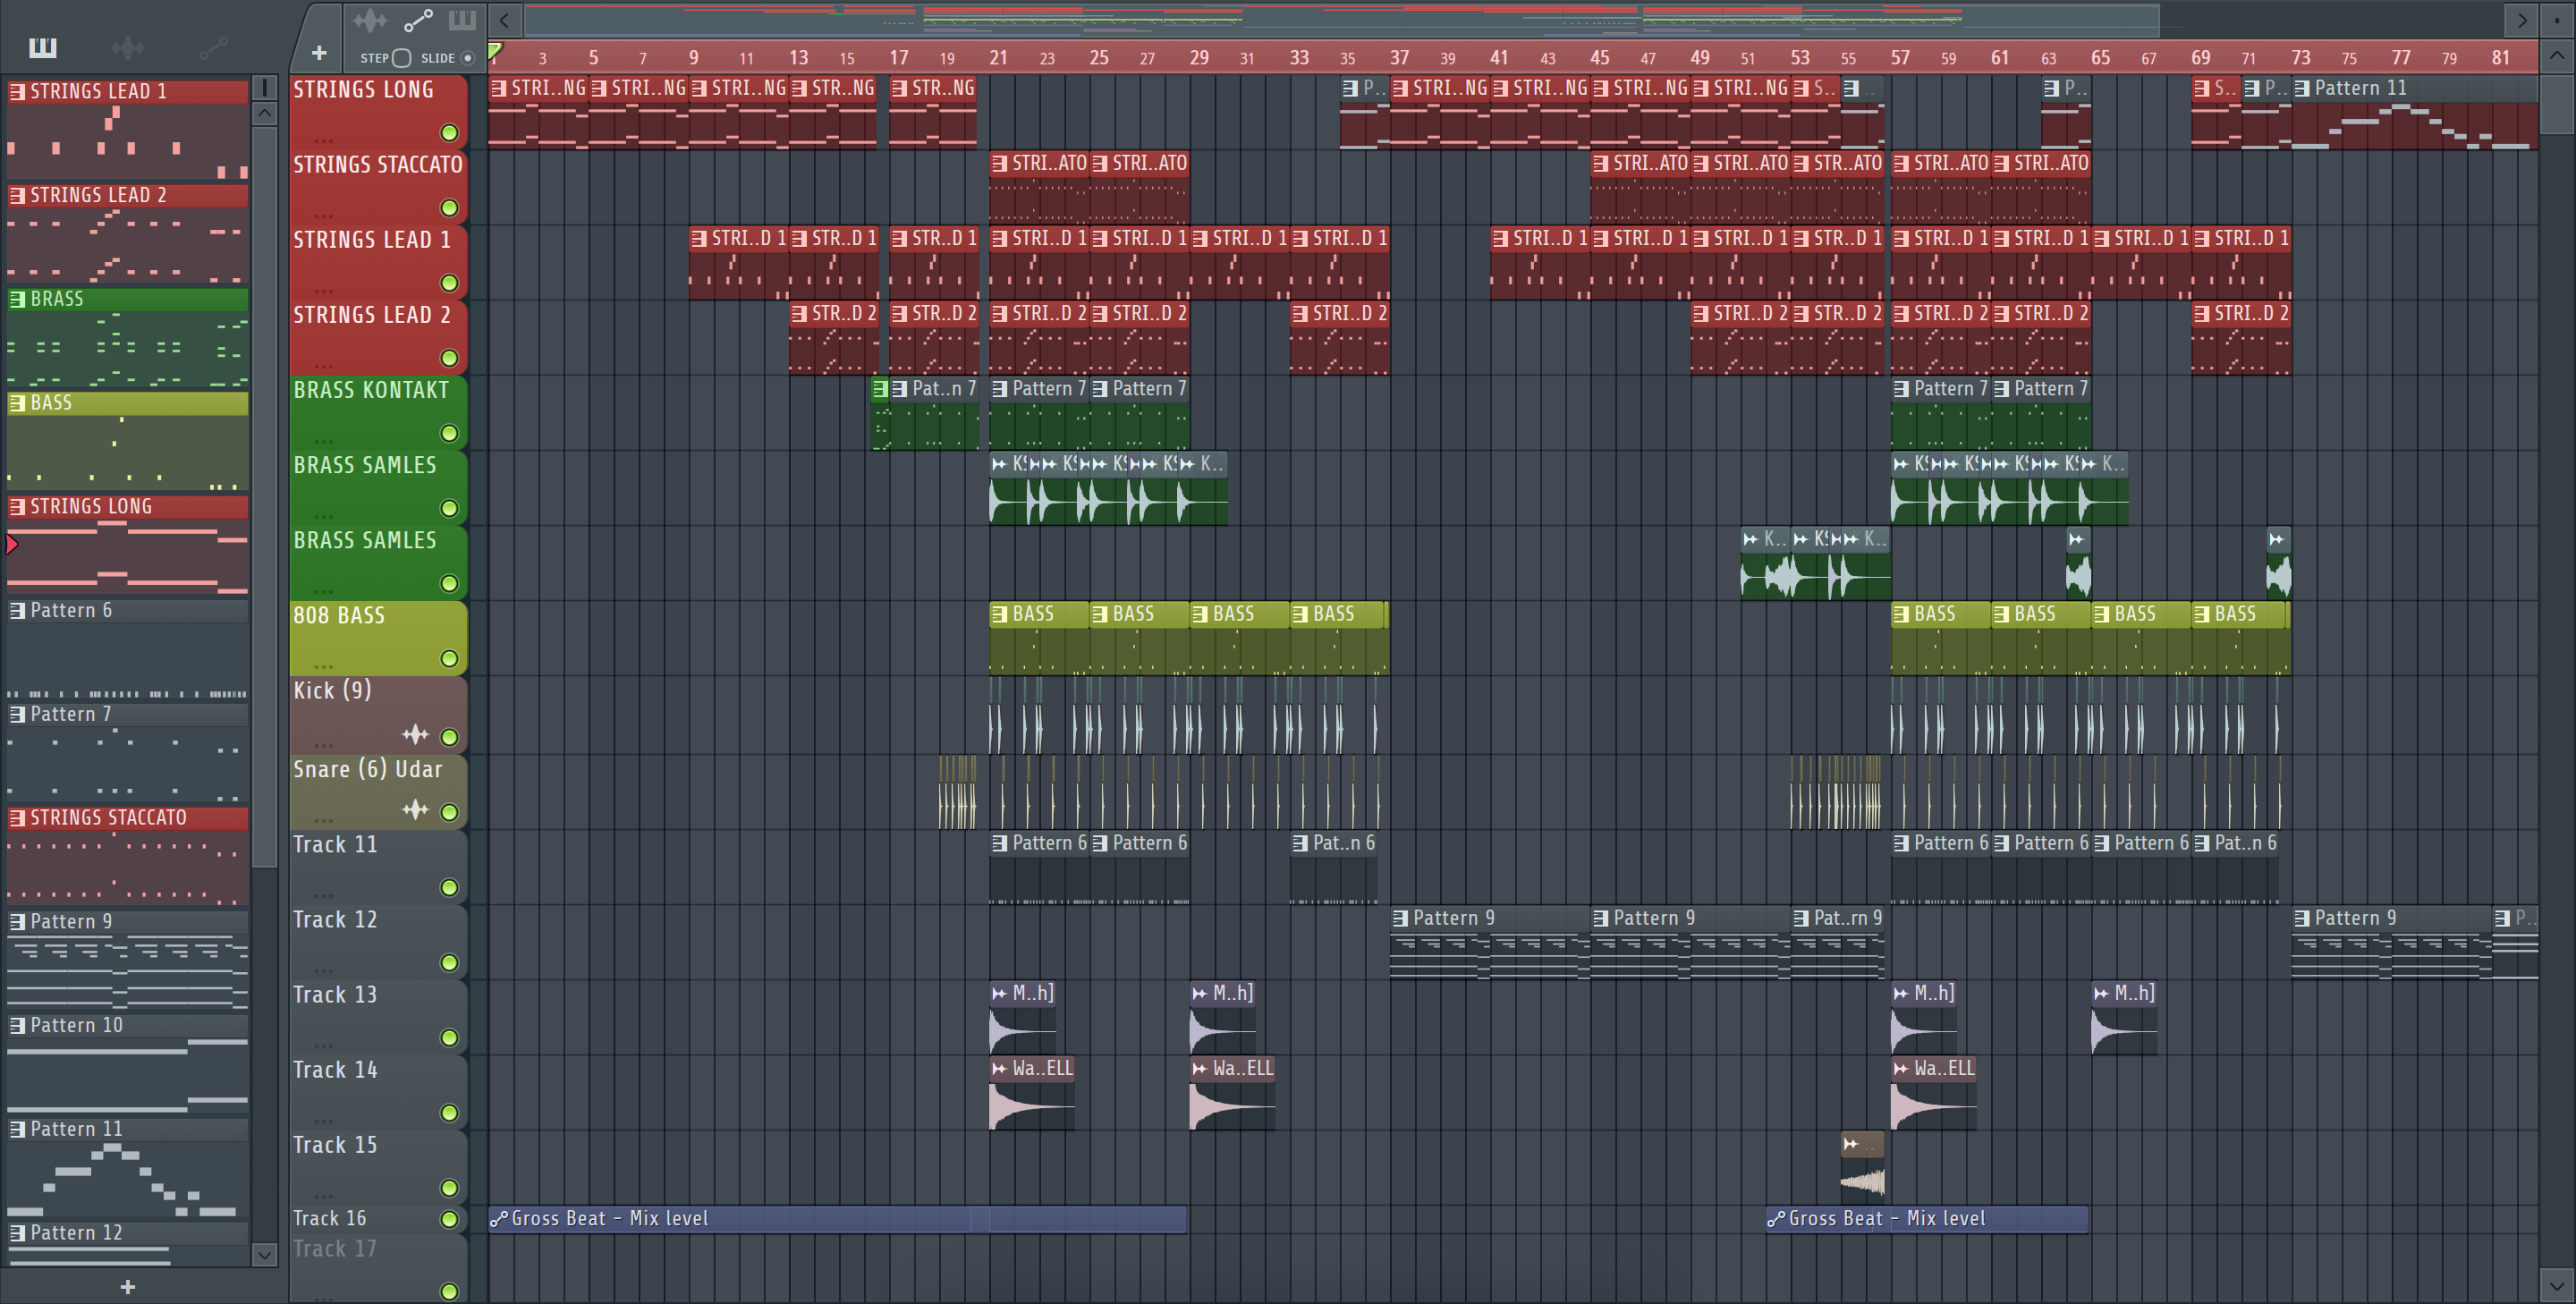Enable the STEP editing checkbox
Screen dimensions: 2576x1304
point(401,58)
